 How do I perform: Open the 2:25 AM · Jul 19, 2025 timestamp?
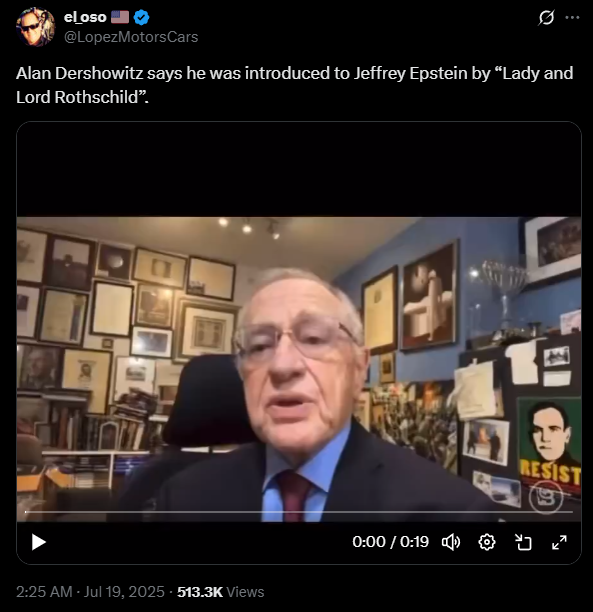coord(90,592)
